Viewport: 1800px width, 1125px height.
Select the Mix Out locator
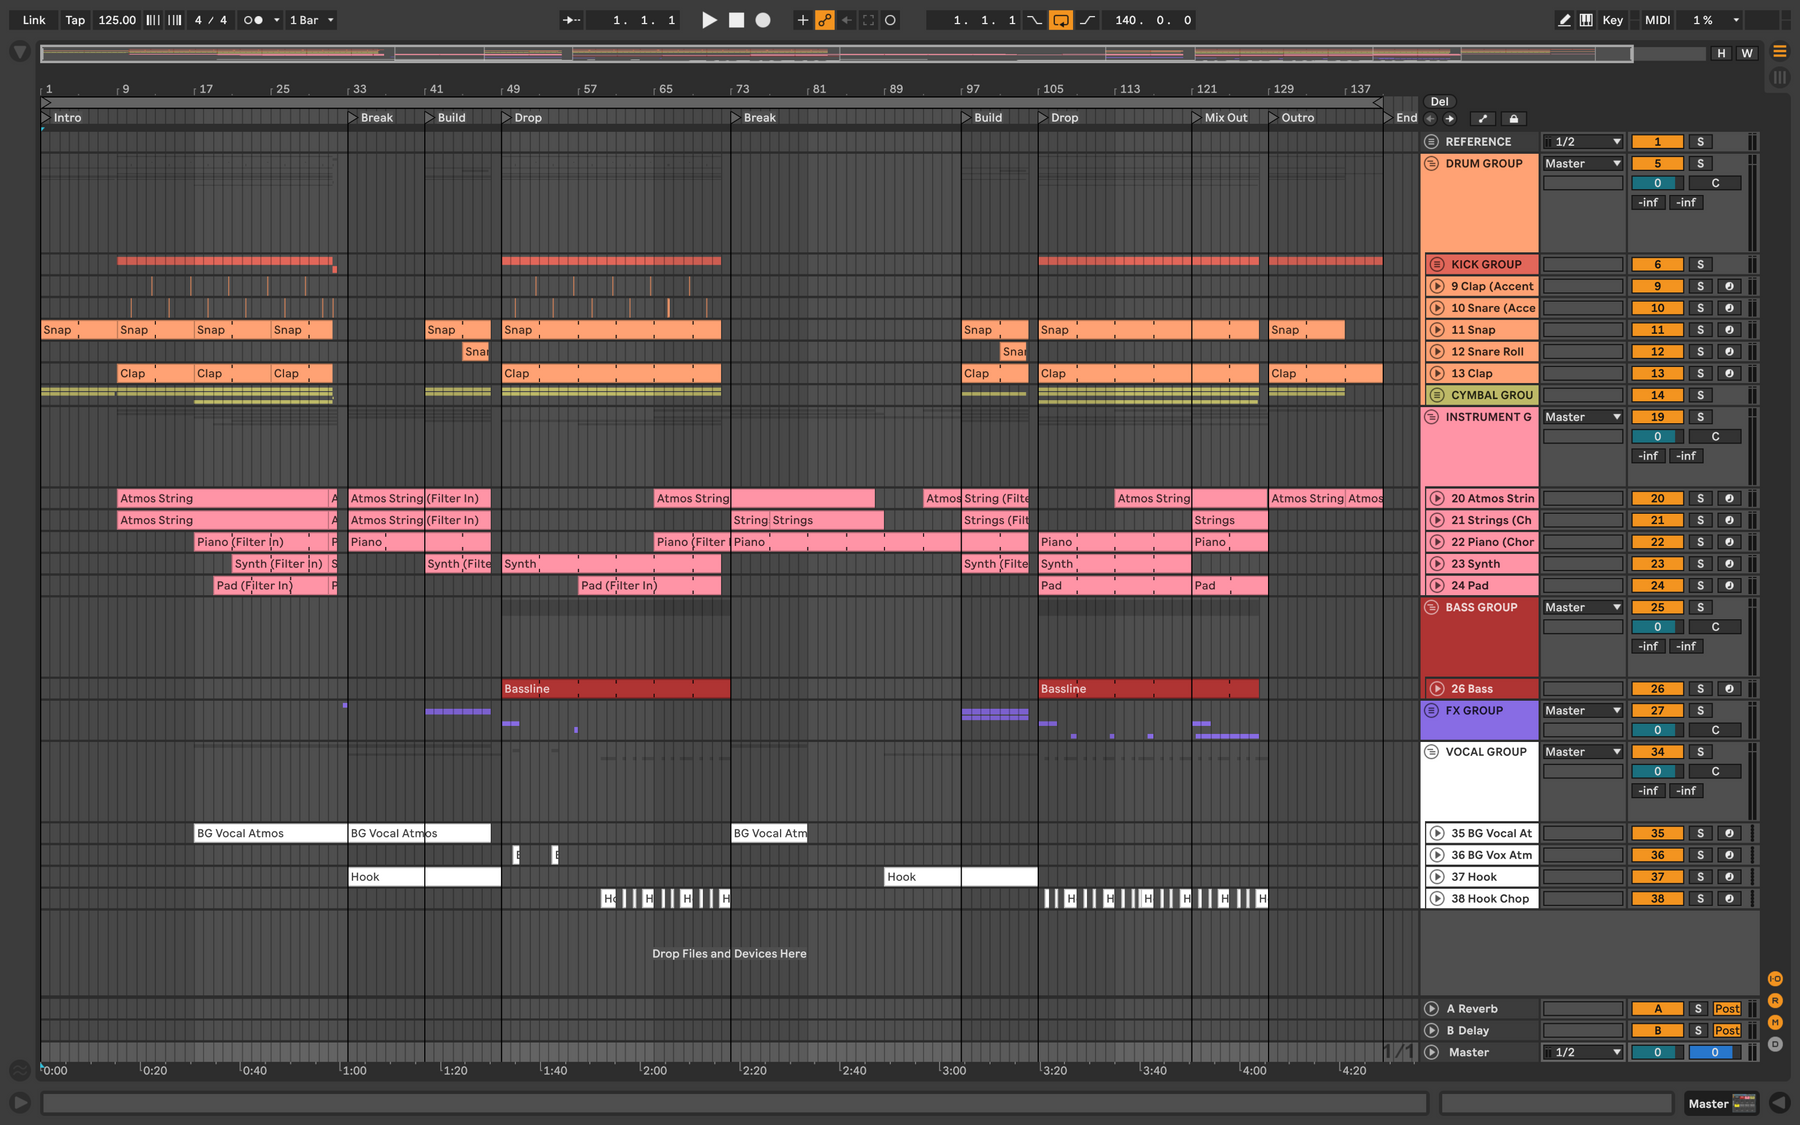point(1220,118)
